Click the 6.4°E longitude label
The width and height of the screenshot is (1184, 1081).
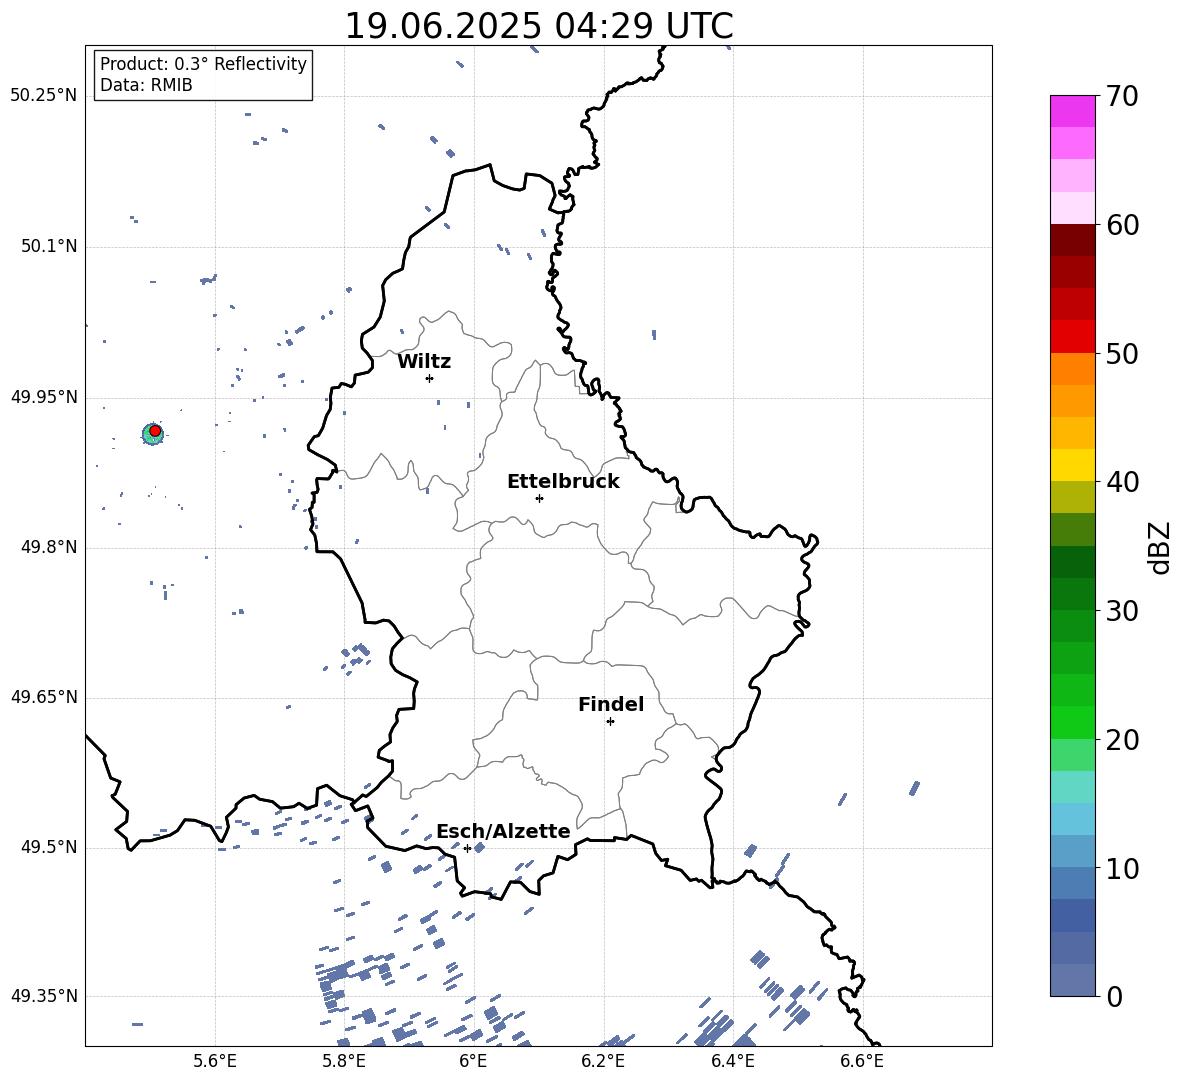click(x=732, y=1061)
